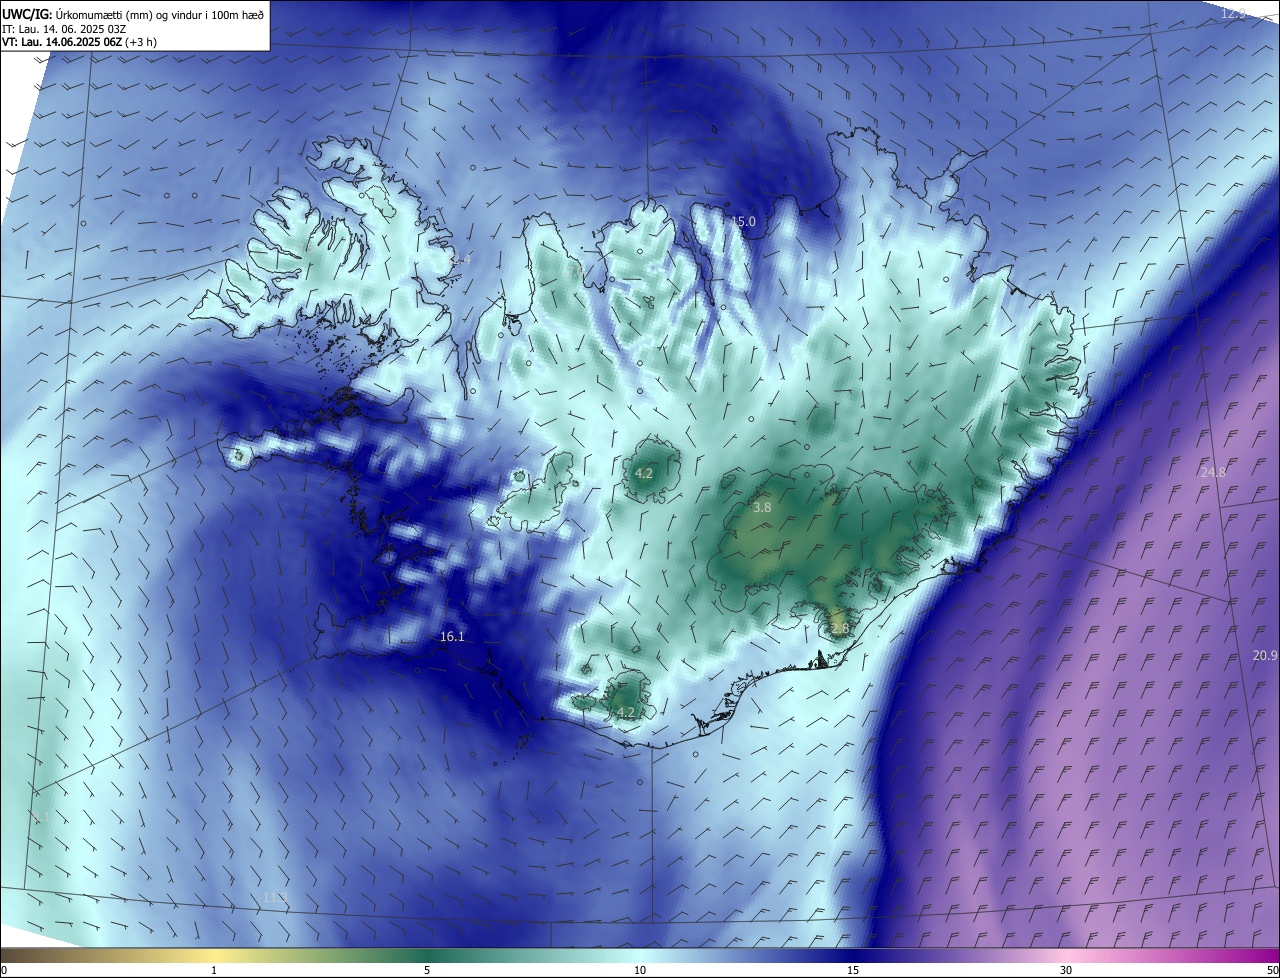Click the "8.1" value label on the map
The image size is (1280, 978).
41,817
